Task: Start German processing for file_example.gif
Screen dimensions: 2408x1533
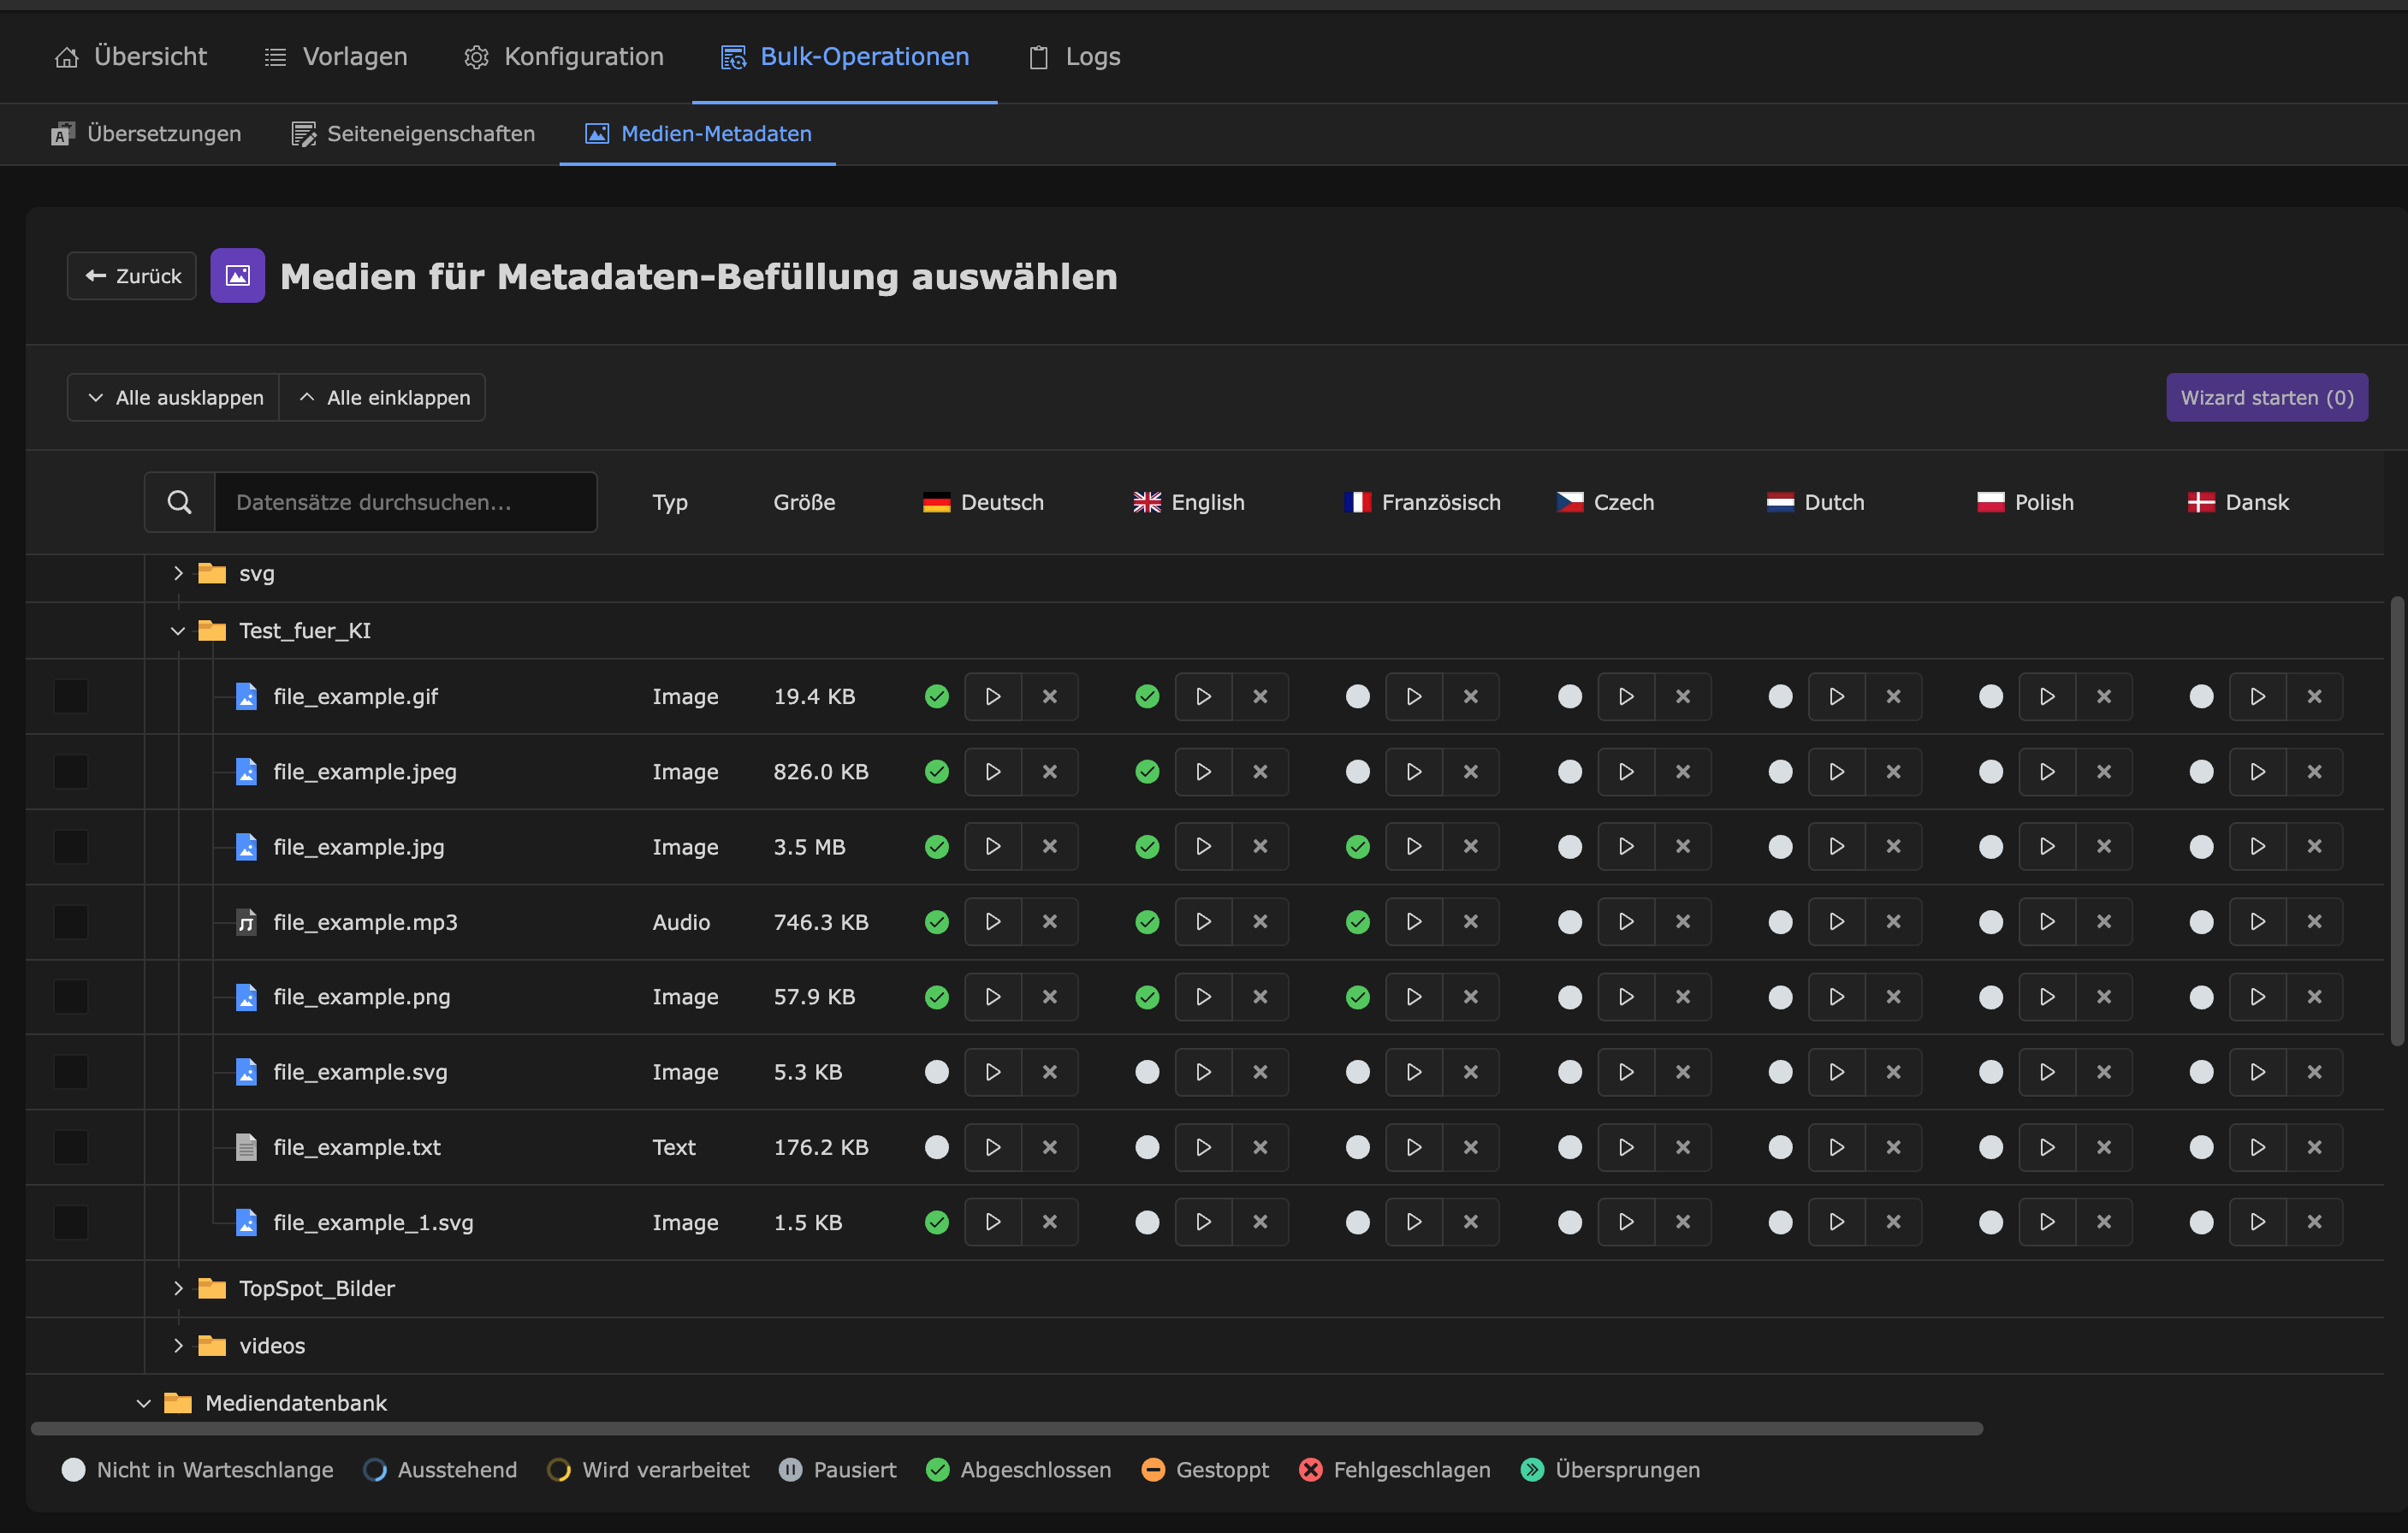Action: 992,696
